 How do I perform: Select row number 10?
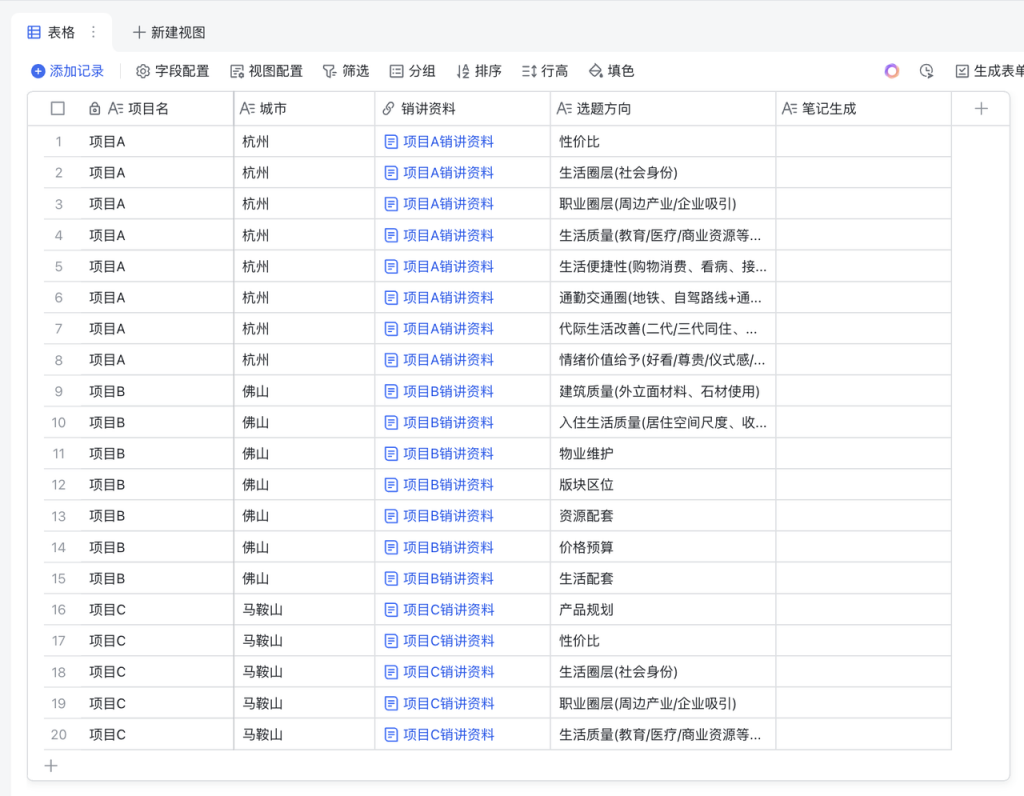click(x=59, y=422)
